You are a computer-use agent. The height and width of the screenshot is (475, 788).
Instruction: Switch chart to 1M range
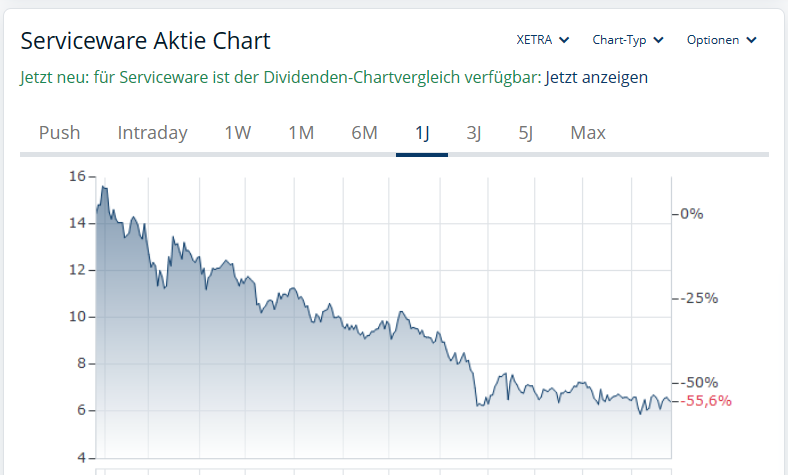coord(301,133)
